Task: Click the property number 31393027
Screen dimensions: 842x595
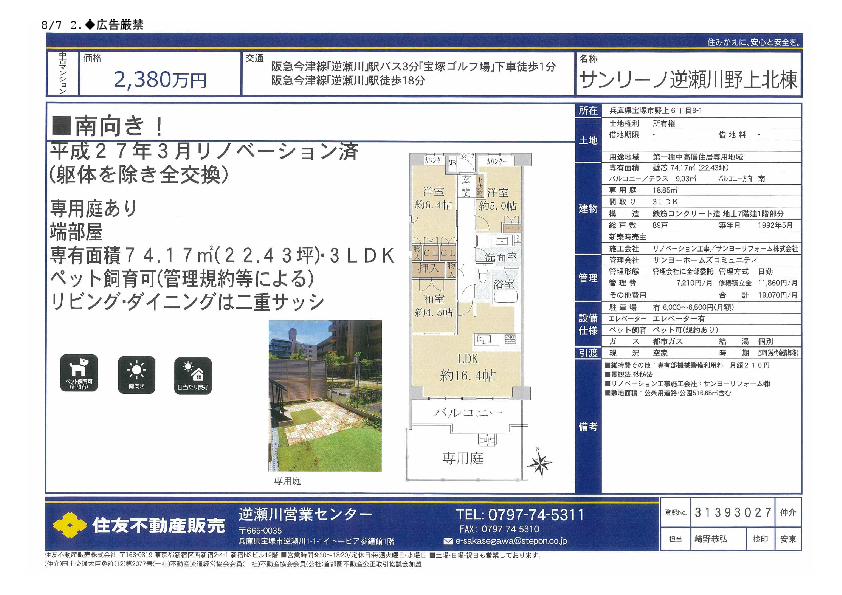Action: 732,512
